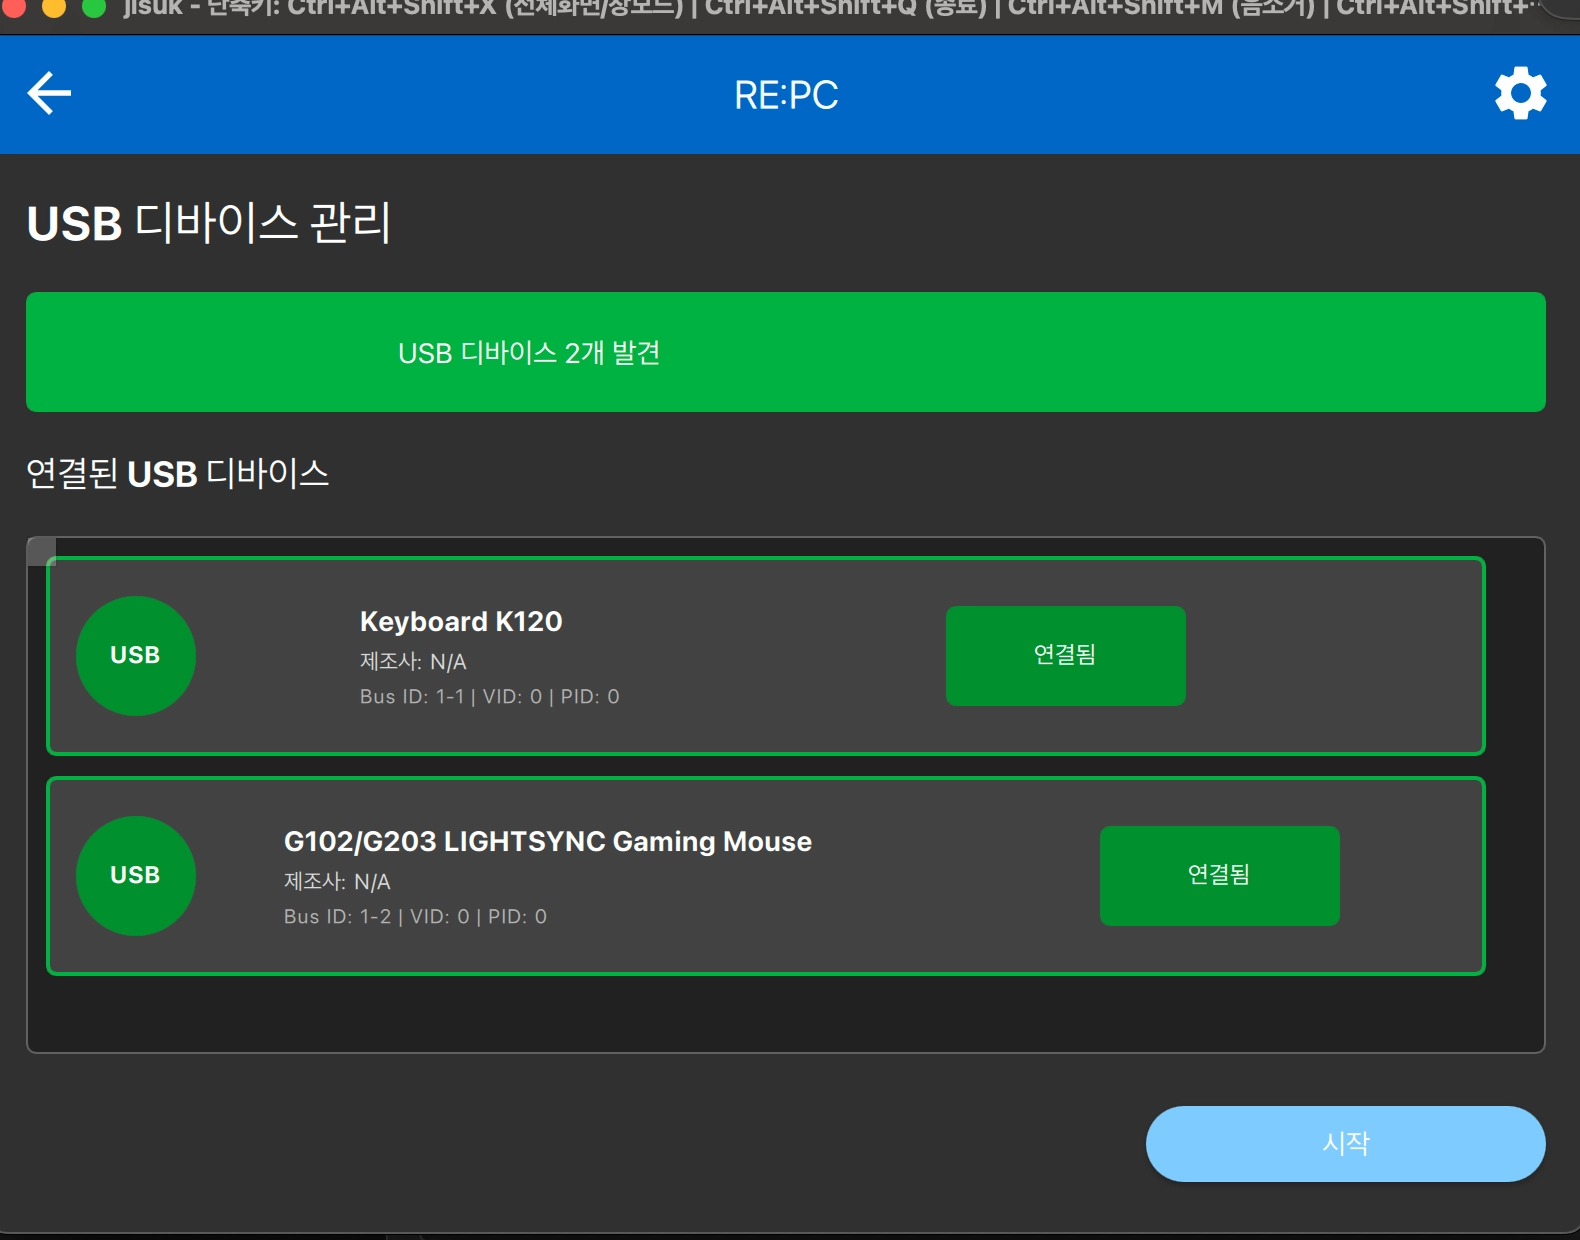This screenshot has width=1580, height=1240.
Task: Click the 제조사 N/A line under Keyboard K120
Action: coord(413,662)
